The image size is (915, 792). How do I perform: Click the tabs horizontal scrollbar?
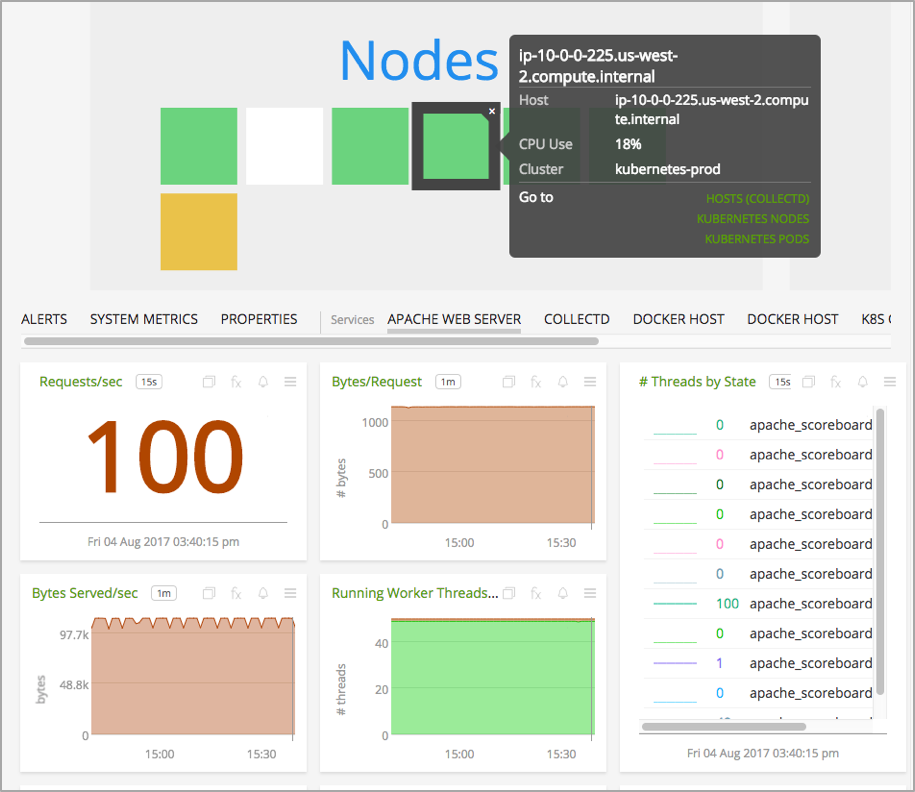(311, 341)
